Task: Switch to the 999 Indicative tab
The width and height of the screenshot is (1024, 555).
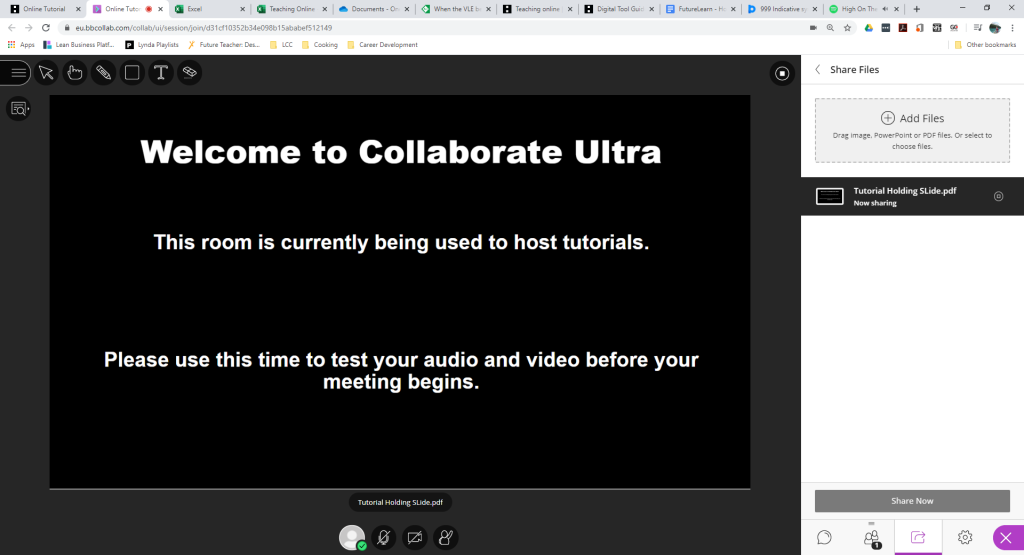Action: coord(780,9)
